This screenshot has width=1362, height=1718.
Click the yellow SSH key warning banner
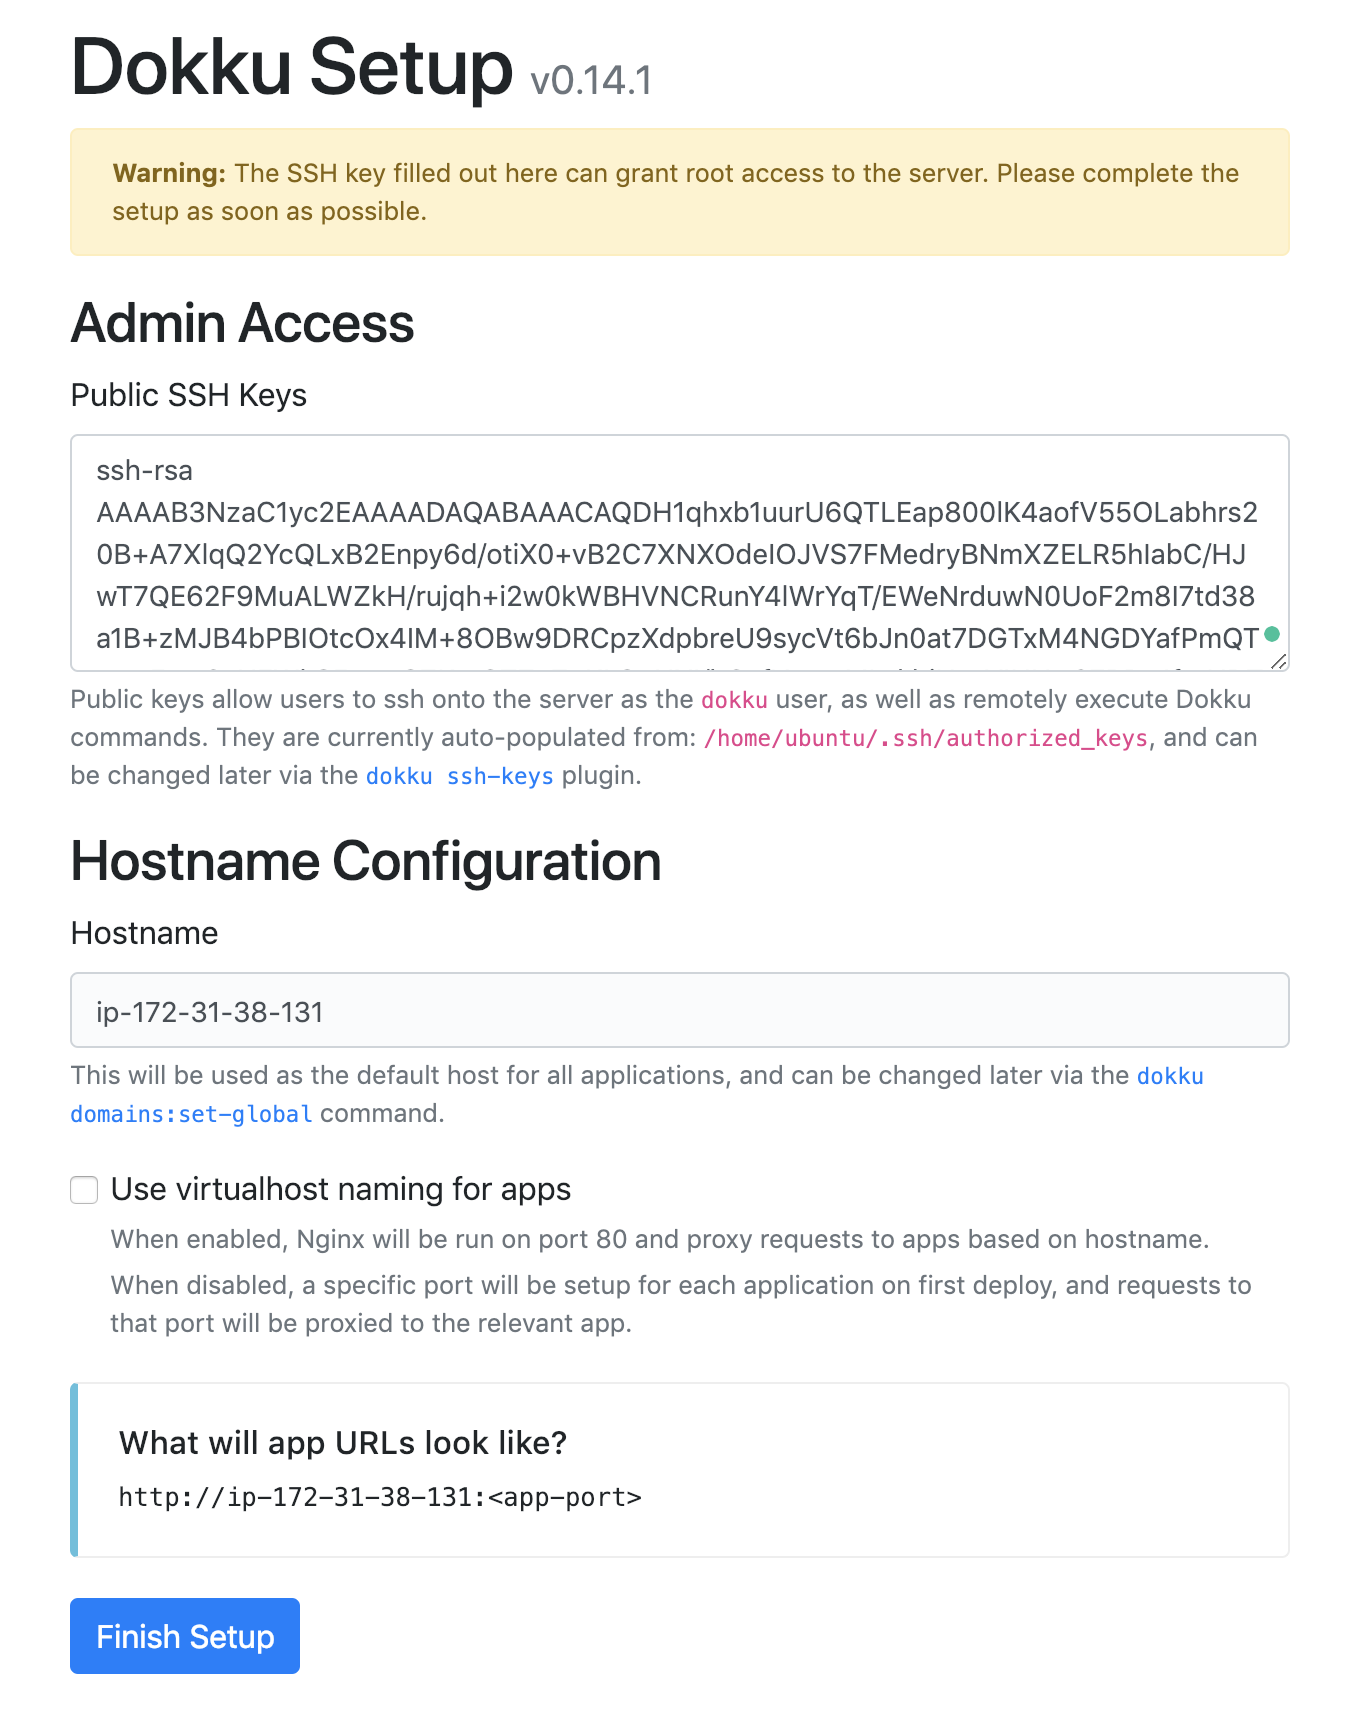point(680,192)
